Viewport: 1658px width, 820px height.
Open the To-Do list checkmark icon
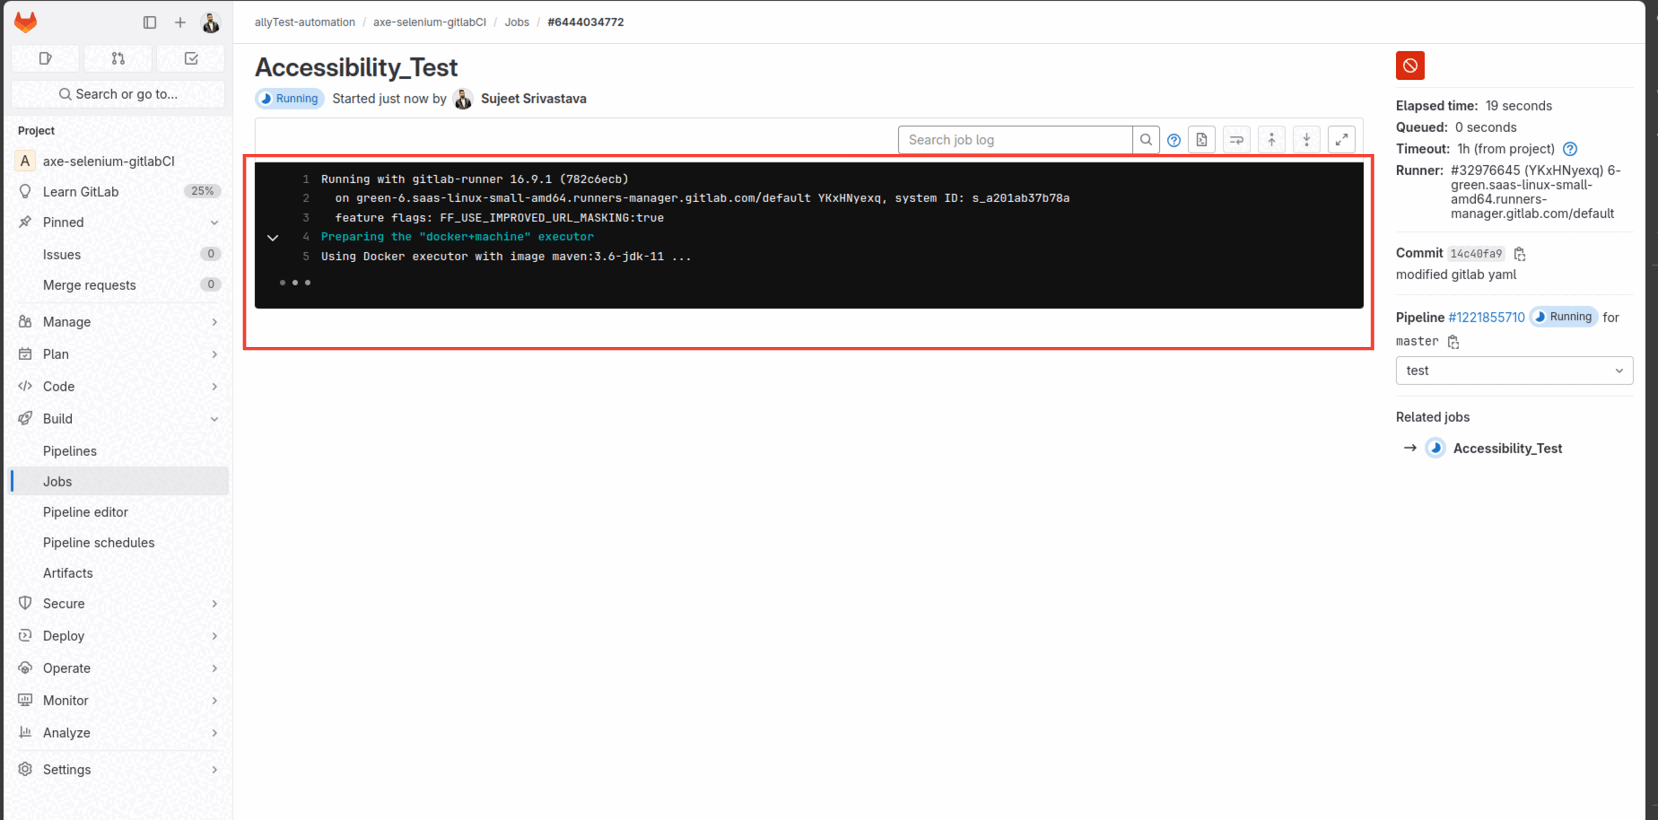coord(191,59)
